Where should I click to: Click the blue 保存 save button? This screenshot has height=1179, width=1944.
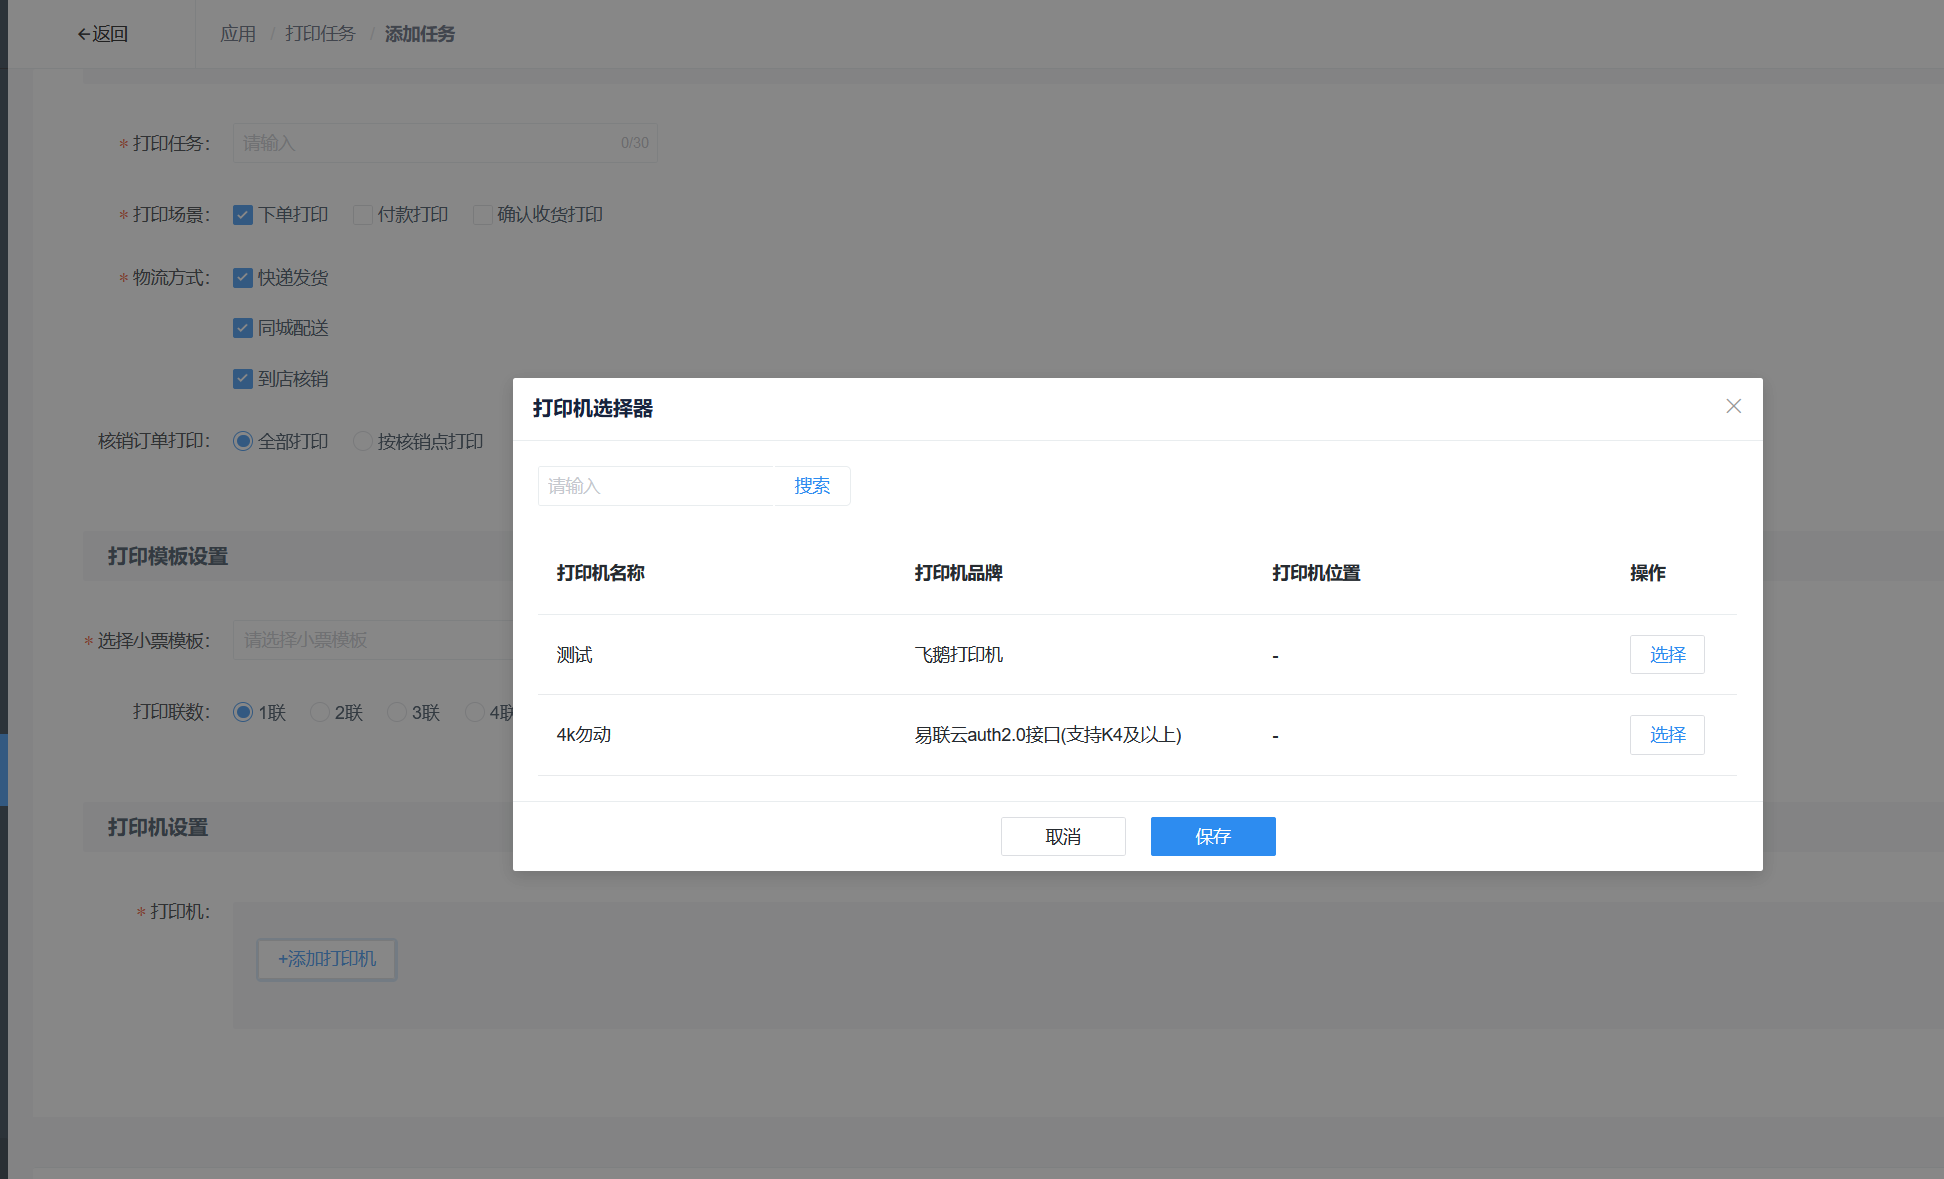(1212, 836)
